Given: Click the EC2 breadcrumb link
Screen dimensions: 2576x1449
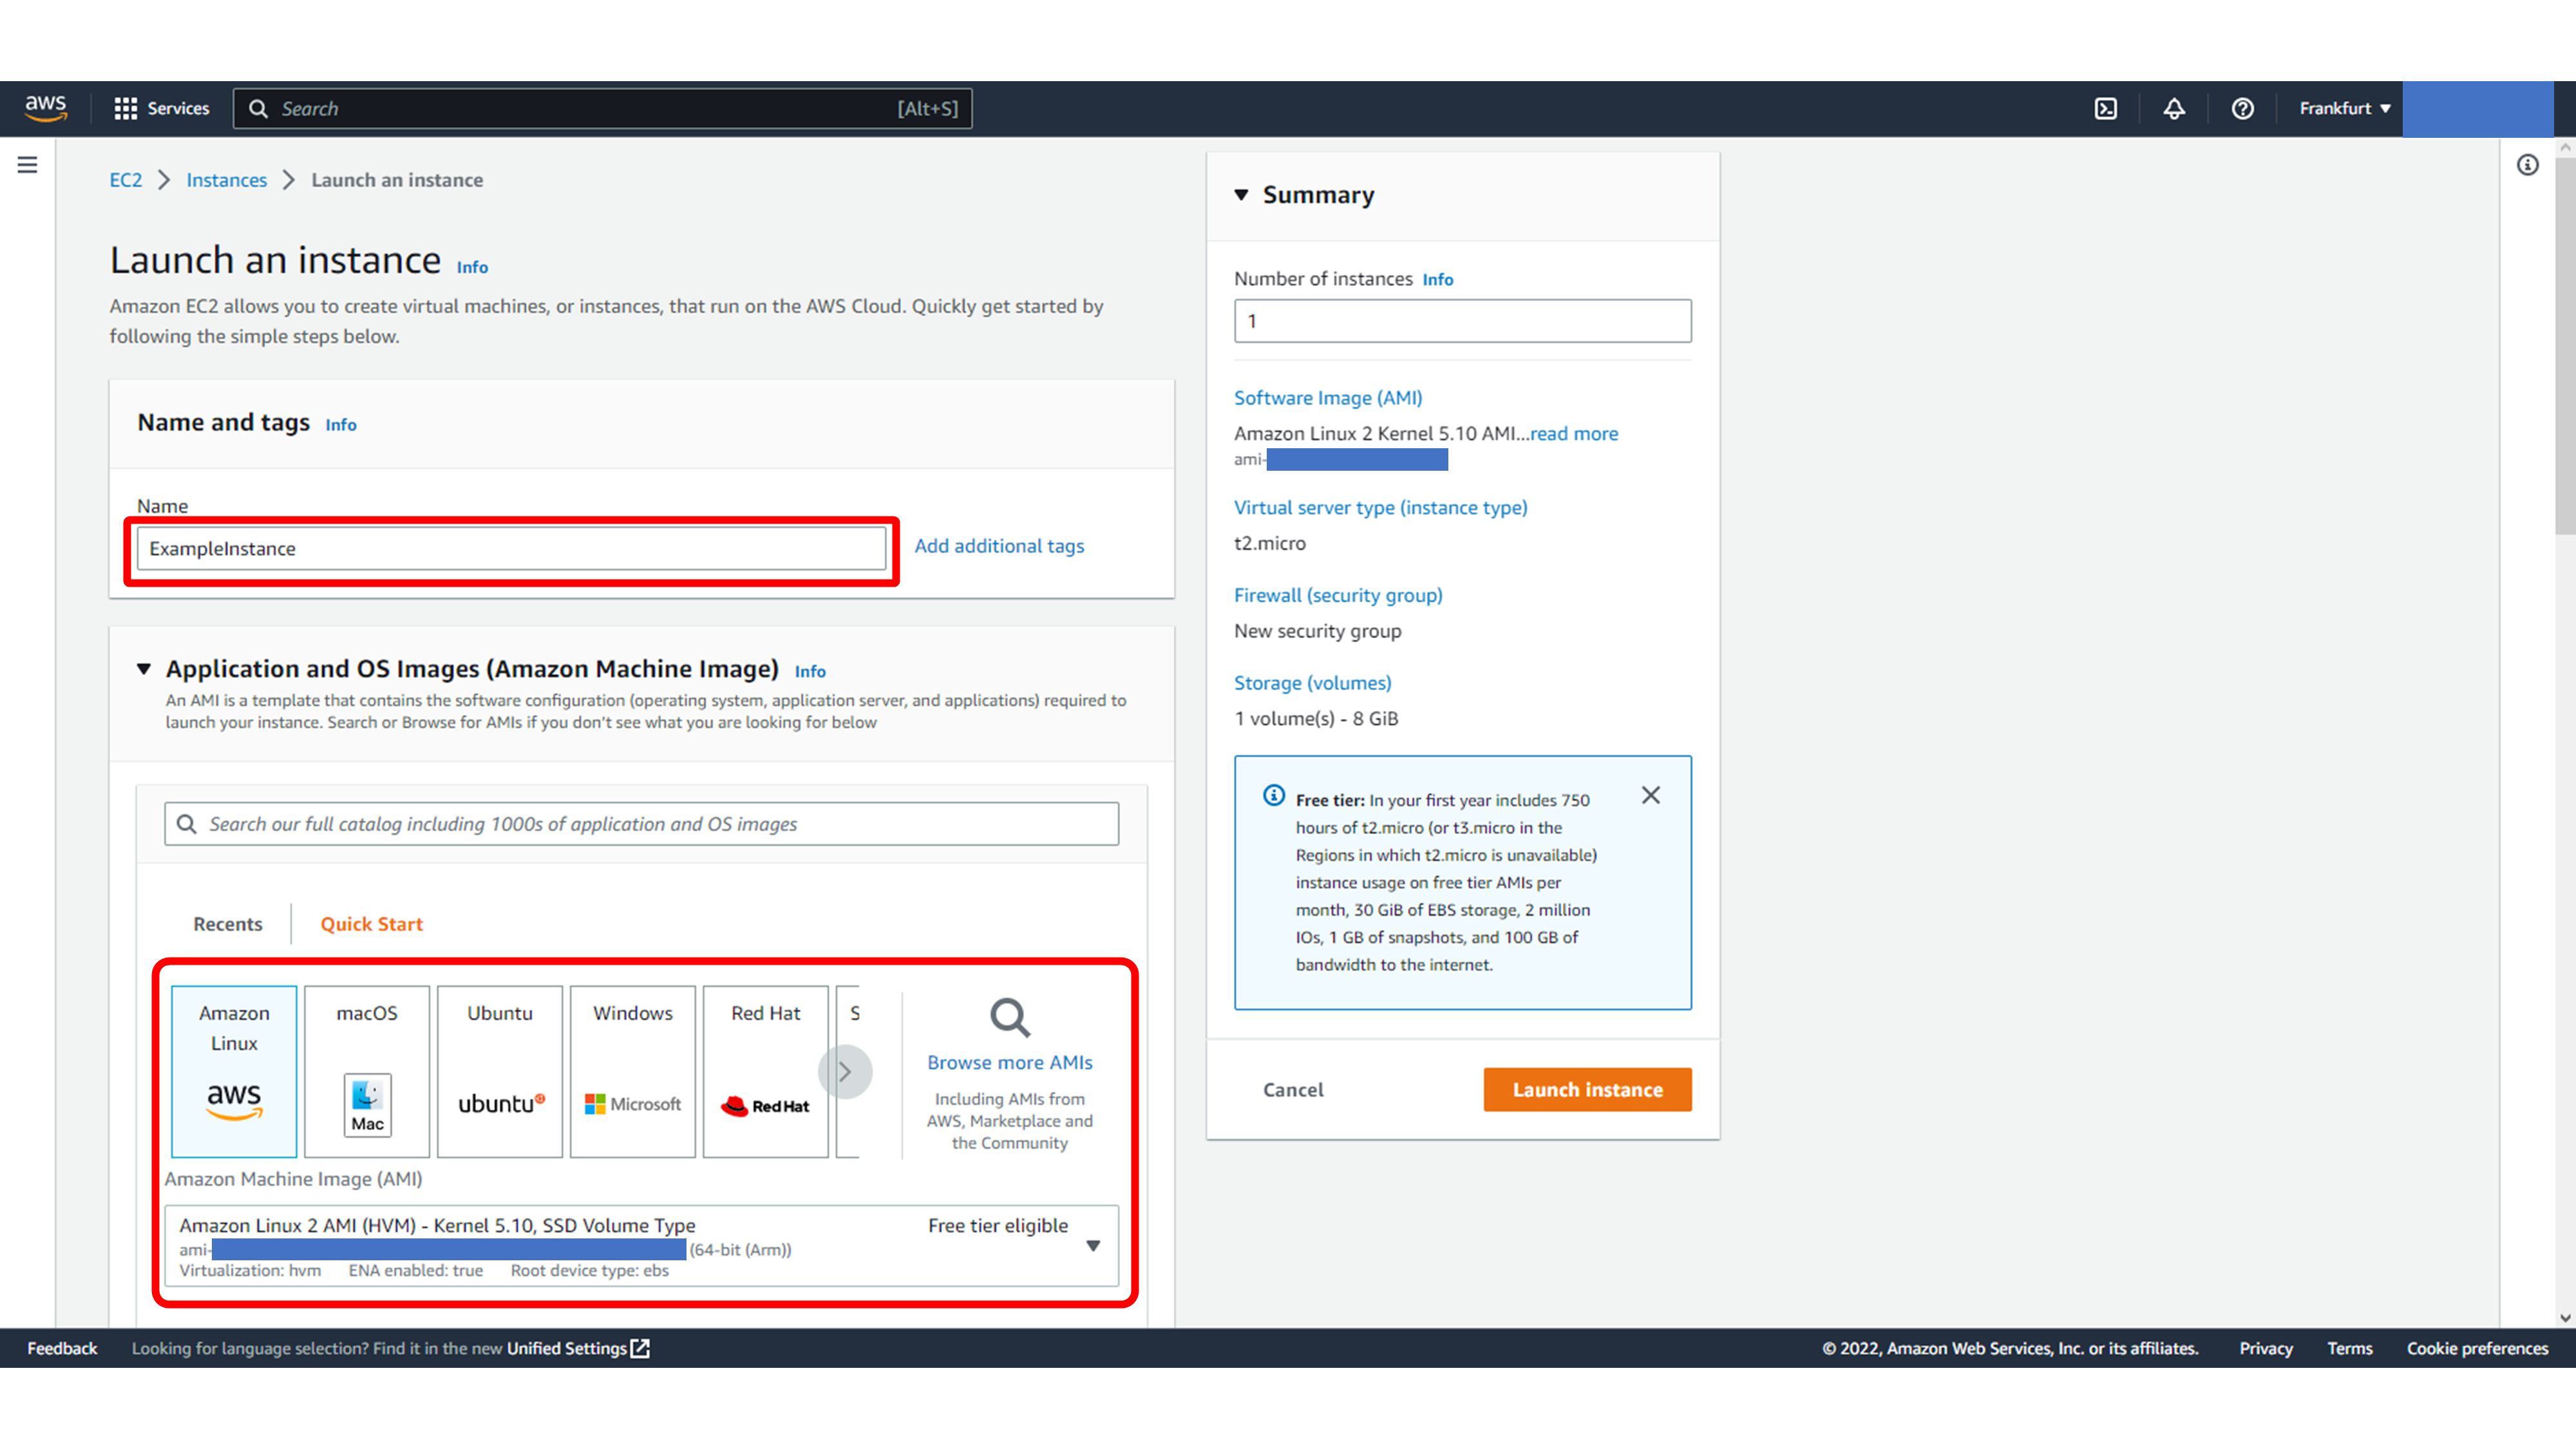Looking at the screenshot, I should (x=126, y=180).
